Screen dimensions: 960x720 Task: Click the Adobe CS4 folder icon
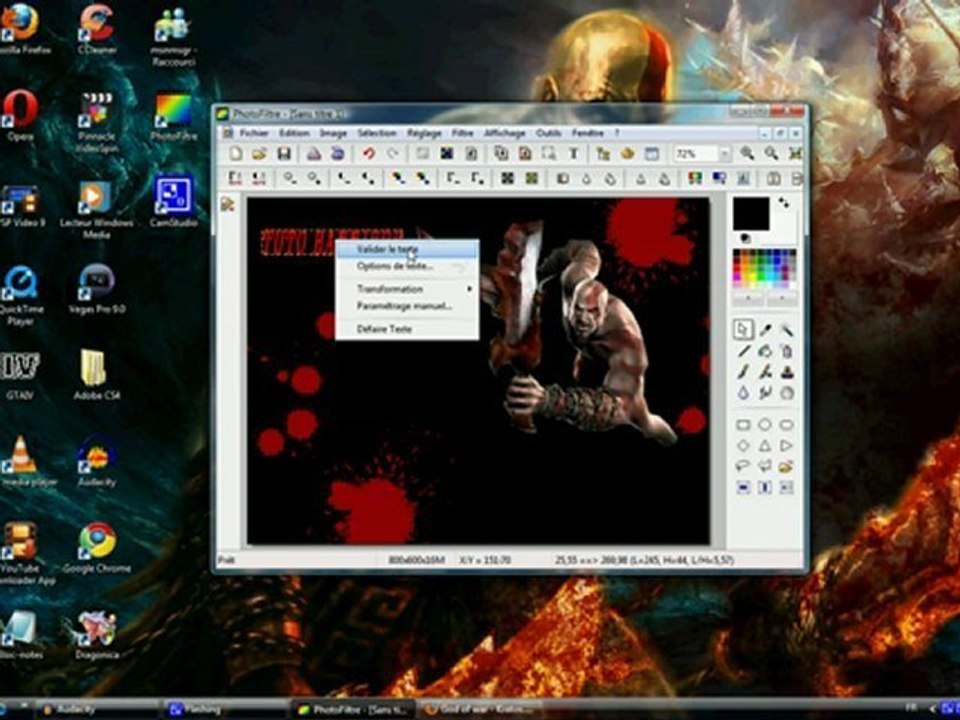coord(96,375)
